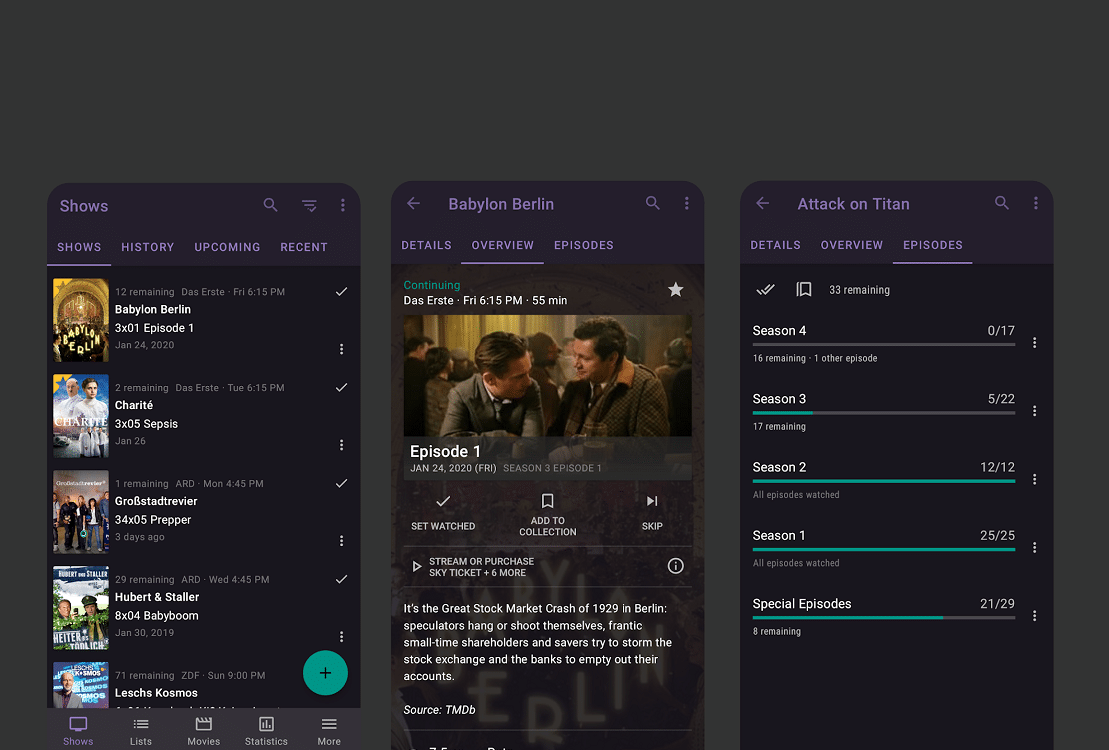1109x750 pixels.
Task: Switch to the Upcoming tab
Action: click(227, 247)
